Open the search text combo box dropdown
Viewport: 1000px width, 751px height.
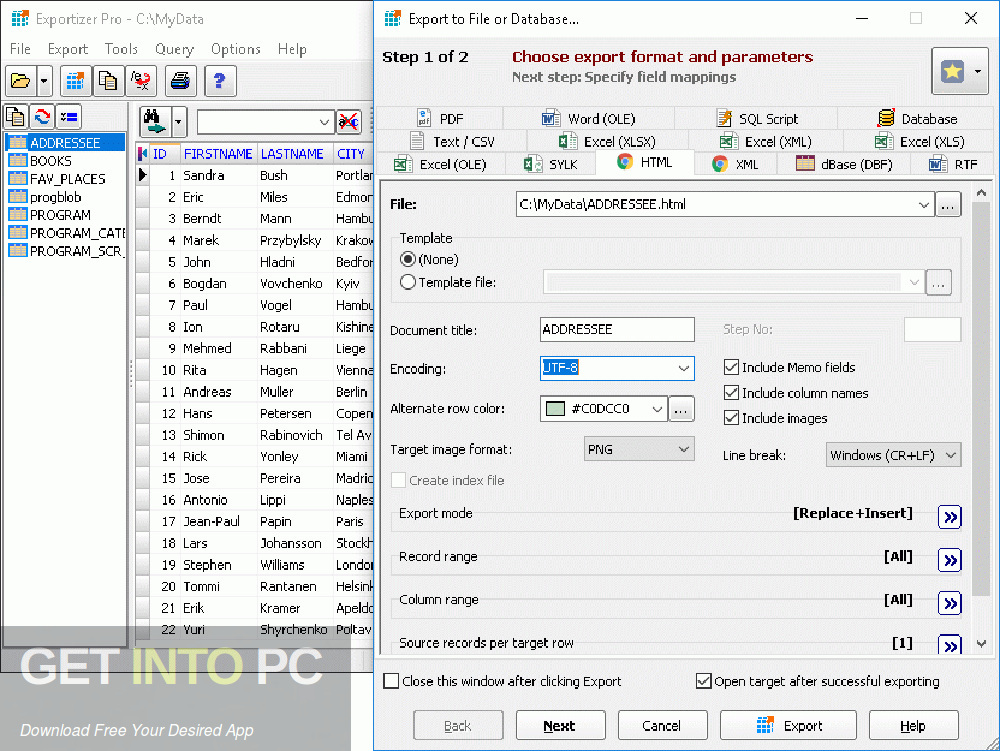tap(323, 122)
